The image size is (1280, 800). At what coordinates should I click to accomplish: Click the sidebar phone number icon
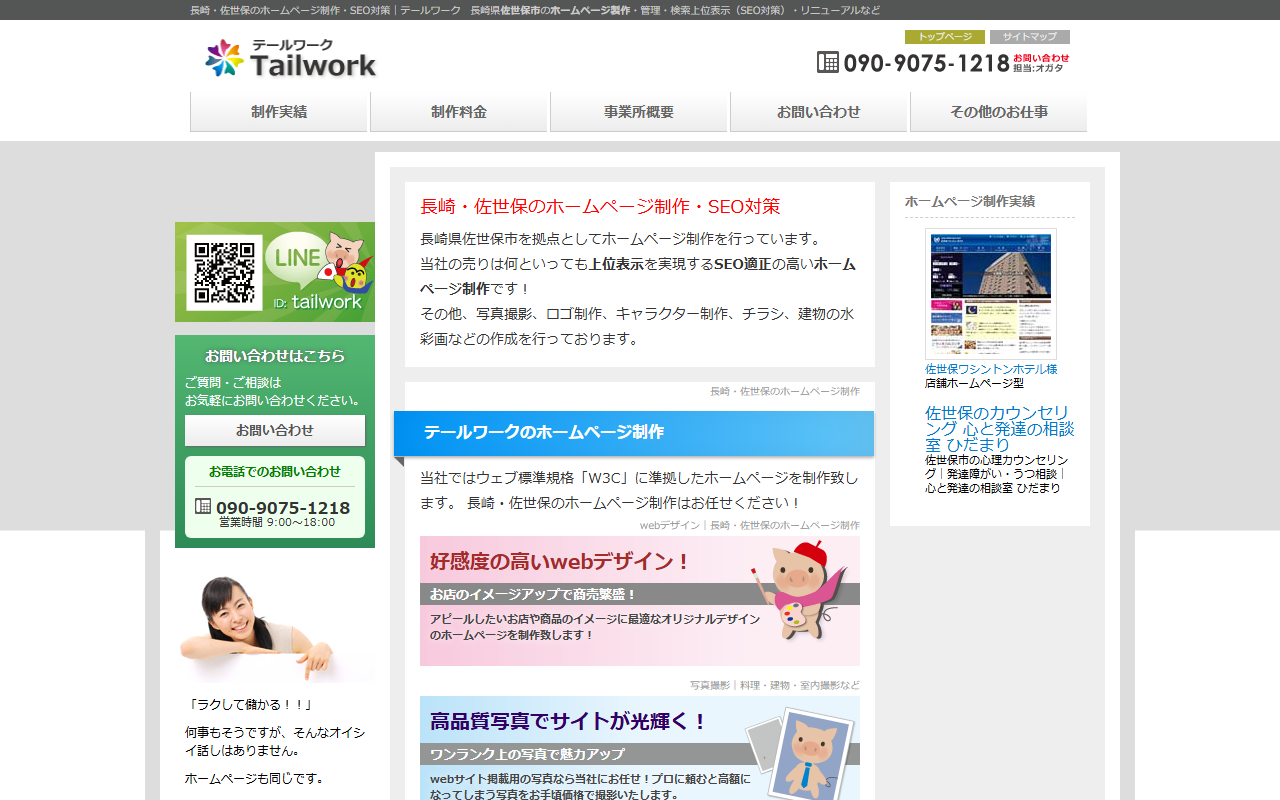[203, 507]
